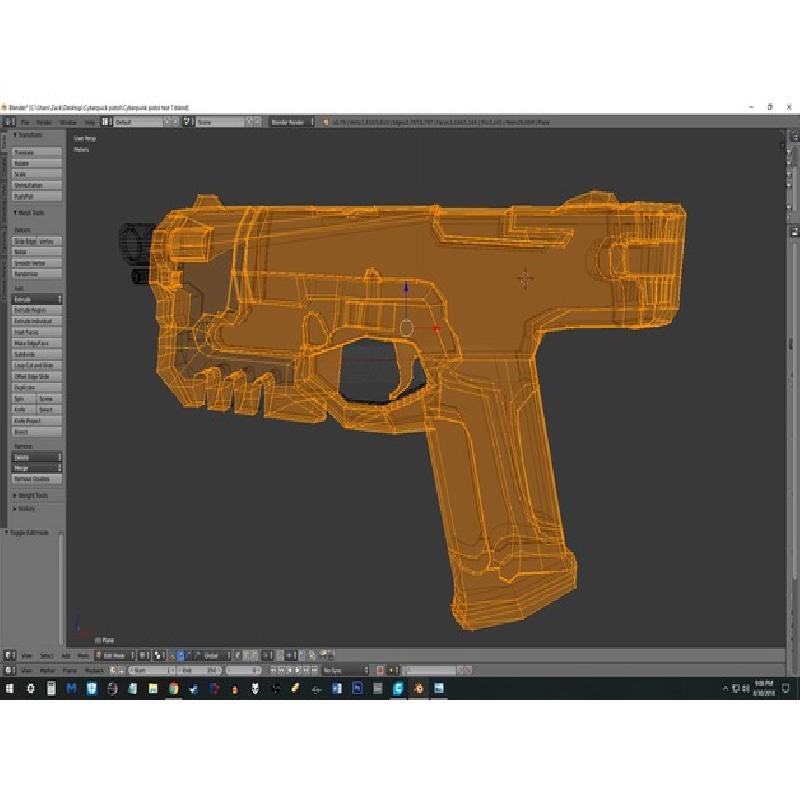This screenshot has width=800, height=800.
Task: Open the Mesh menu in 3D header
Action: click(x=83, y=656)
